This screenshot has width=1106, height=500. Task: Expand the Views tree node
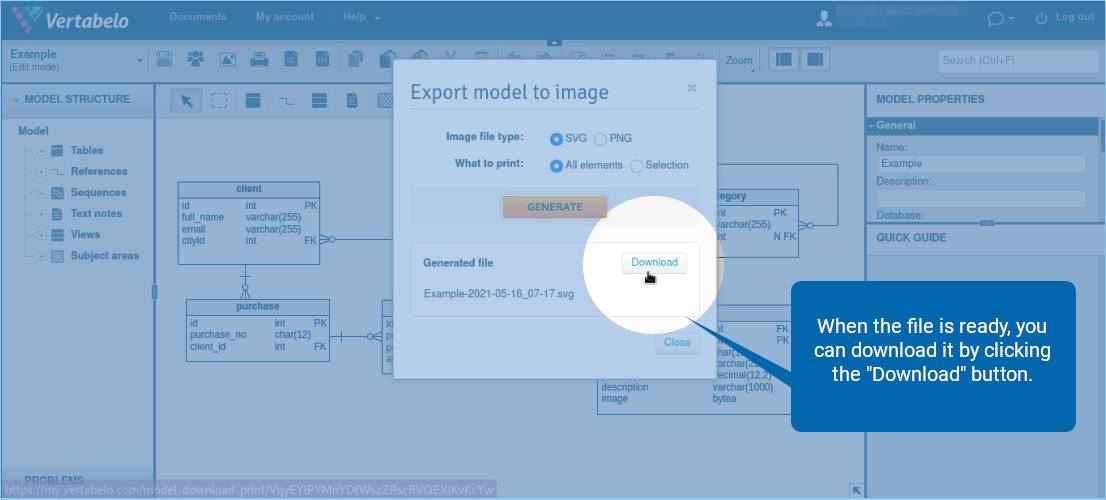[42, 236]
